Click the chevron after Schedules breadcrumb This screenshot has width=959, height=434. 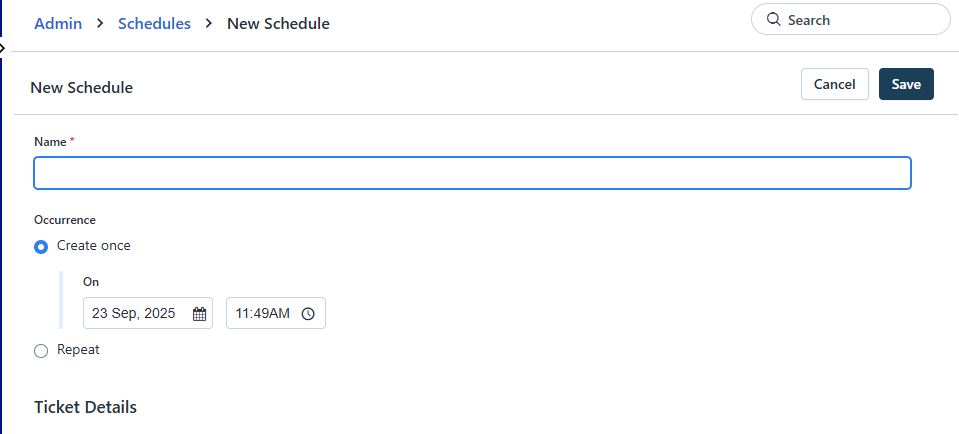tap(209, 23)
